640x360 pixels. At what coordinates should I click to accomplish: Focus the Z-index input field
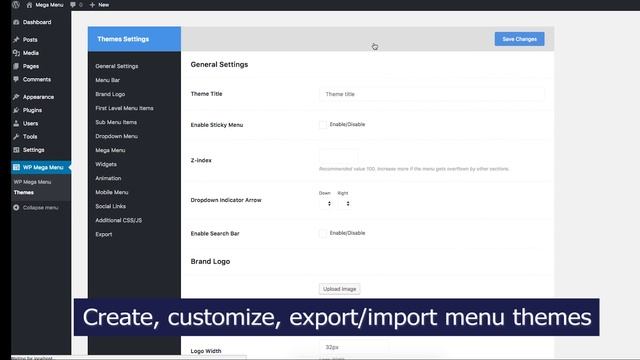point(338,157)
